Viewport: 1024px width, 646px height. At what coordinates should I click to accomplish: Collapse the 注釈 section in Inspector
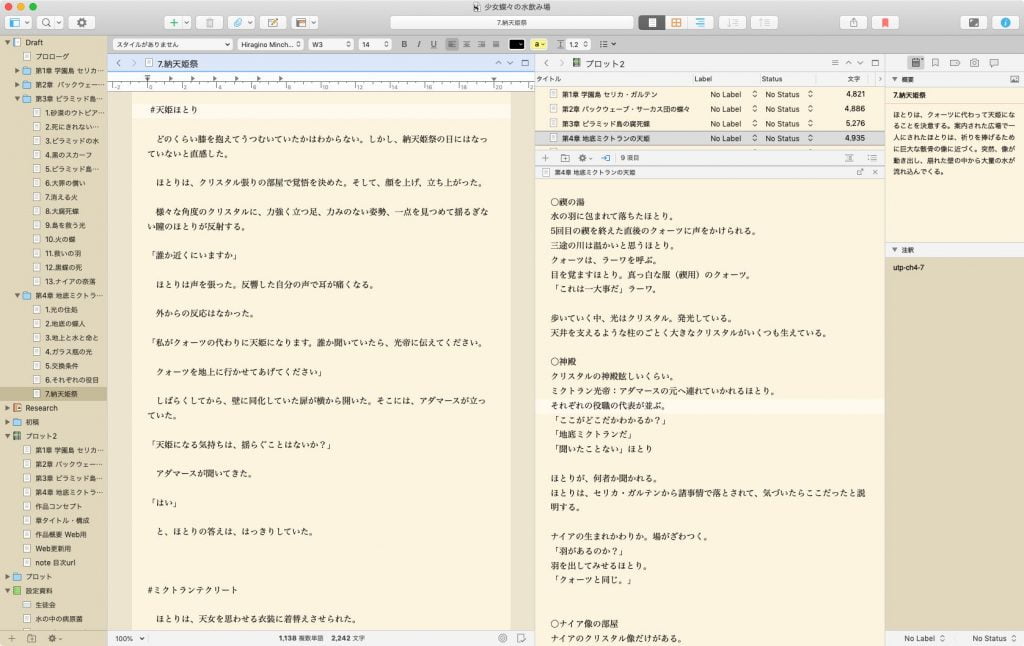click(895, 250)
